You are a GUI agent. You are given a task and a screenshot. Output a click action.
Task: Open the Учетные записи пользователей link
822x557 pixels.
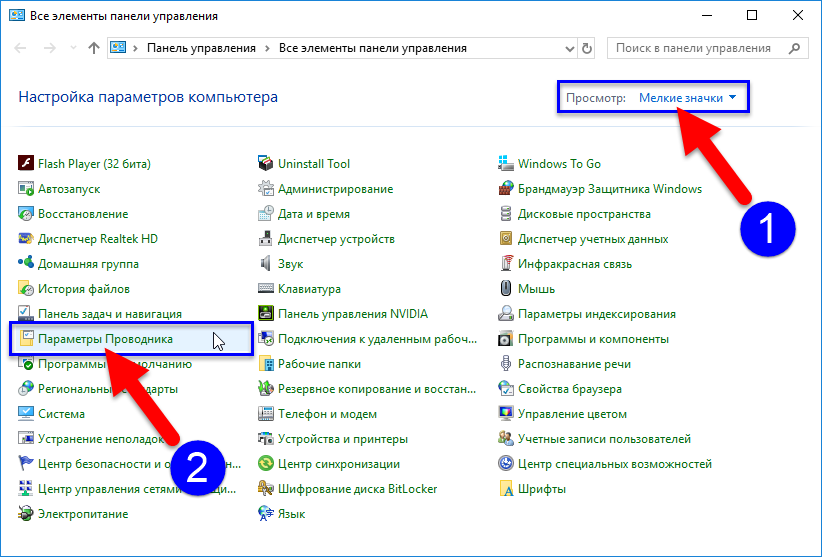click(x=604, y=439)
